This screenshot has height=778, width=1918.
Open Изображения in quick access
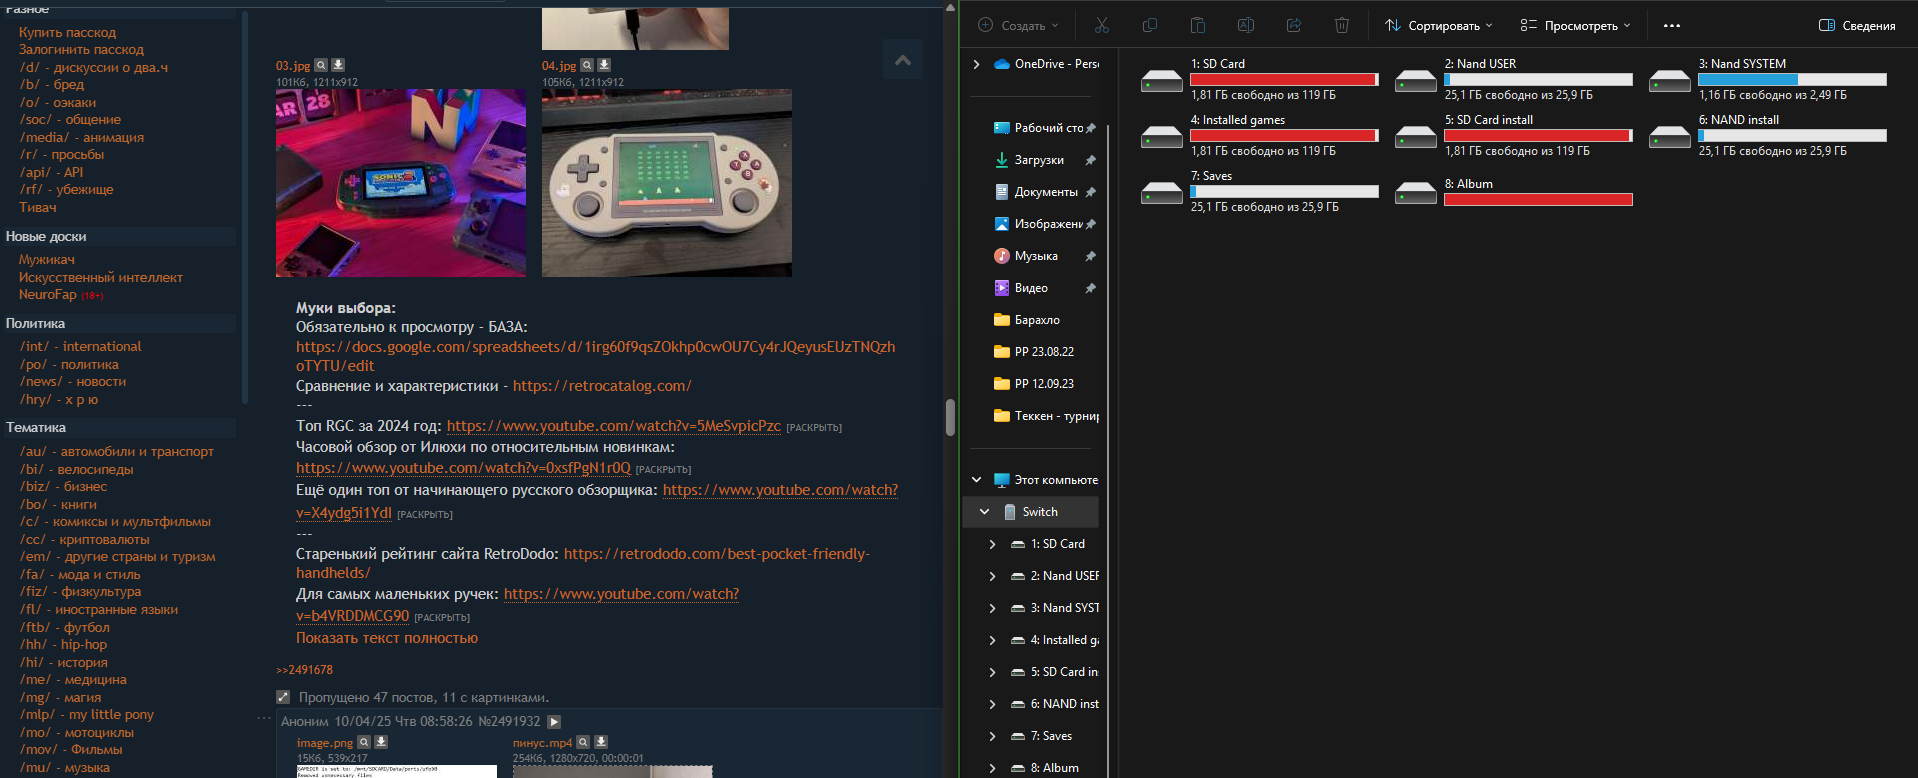click(x=1040, y=224)
